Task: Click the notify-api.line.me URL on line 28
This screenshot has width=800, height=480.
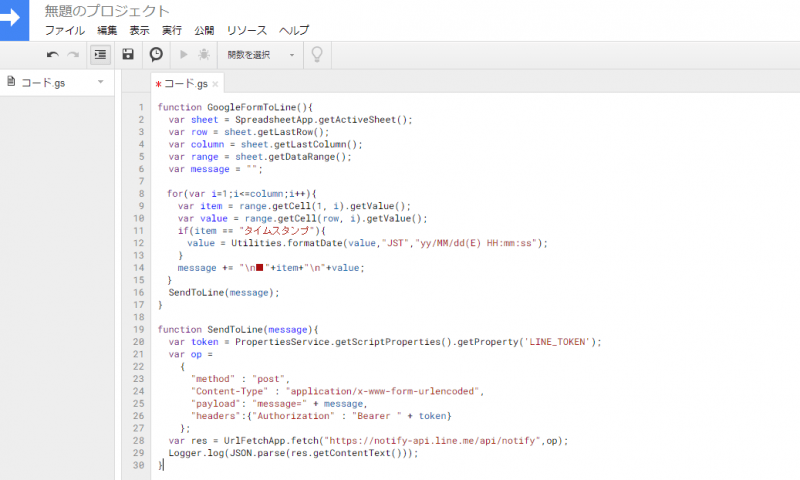Action: 432,441
